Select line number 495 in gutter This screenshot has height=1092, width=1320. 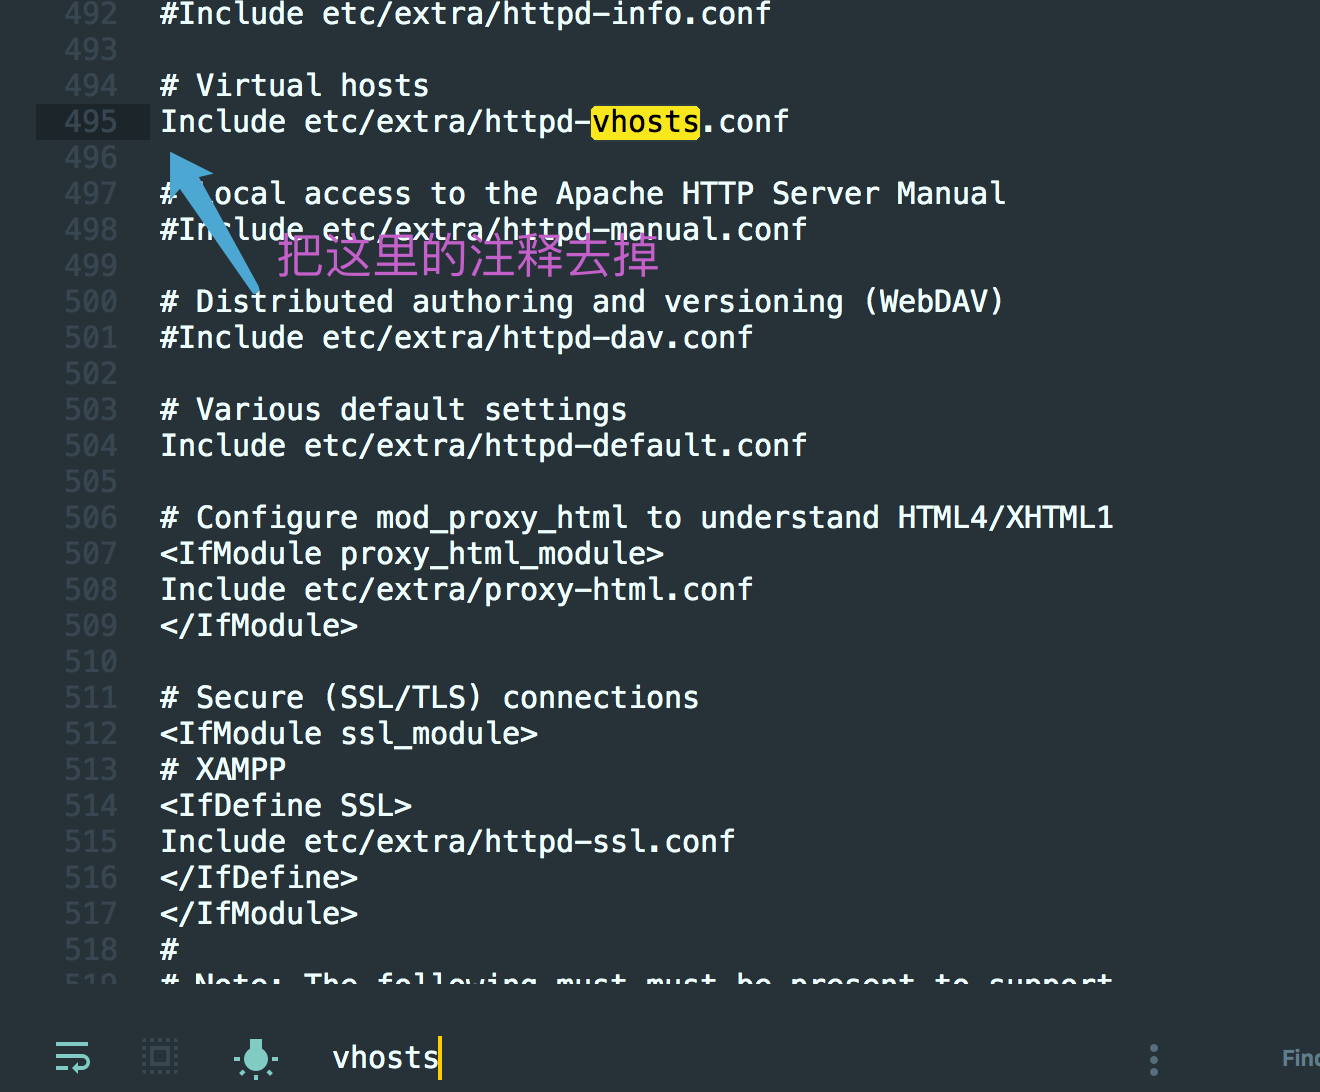pos(91,122)
